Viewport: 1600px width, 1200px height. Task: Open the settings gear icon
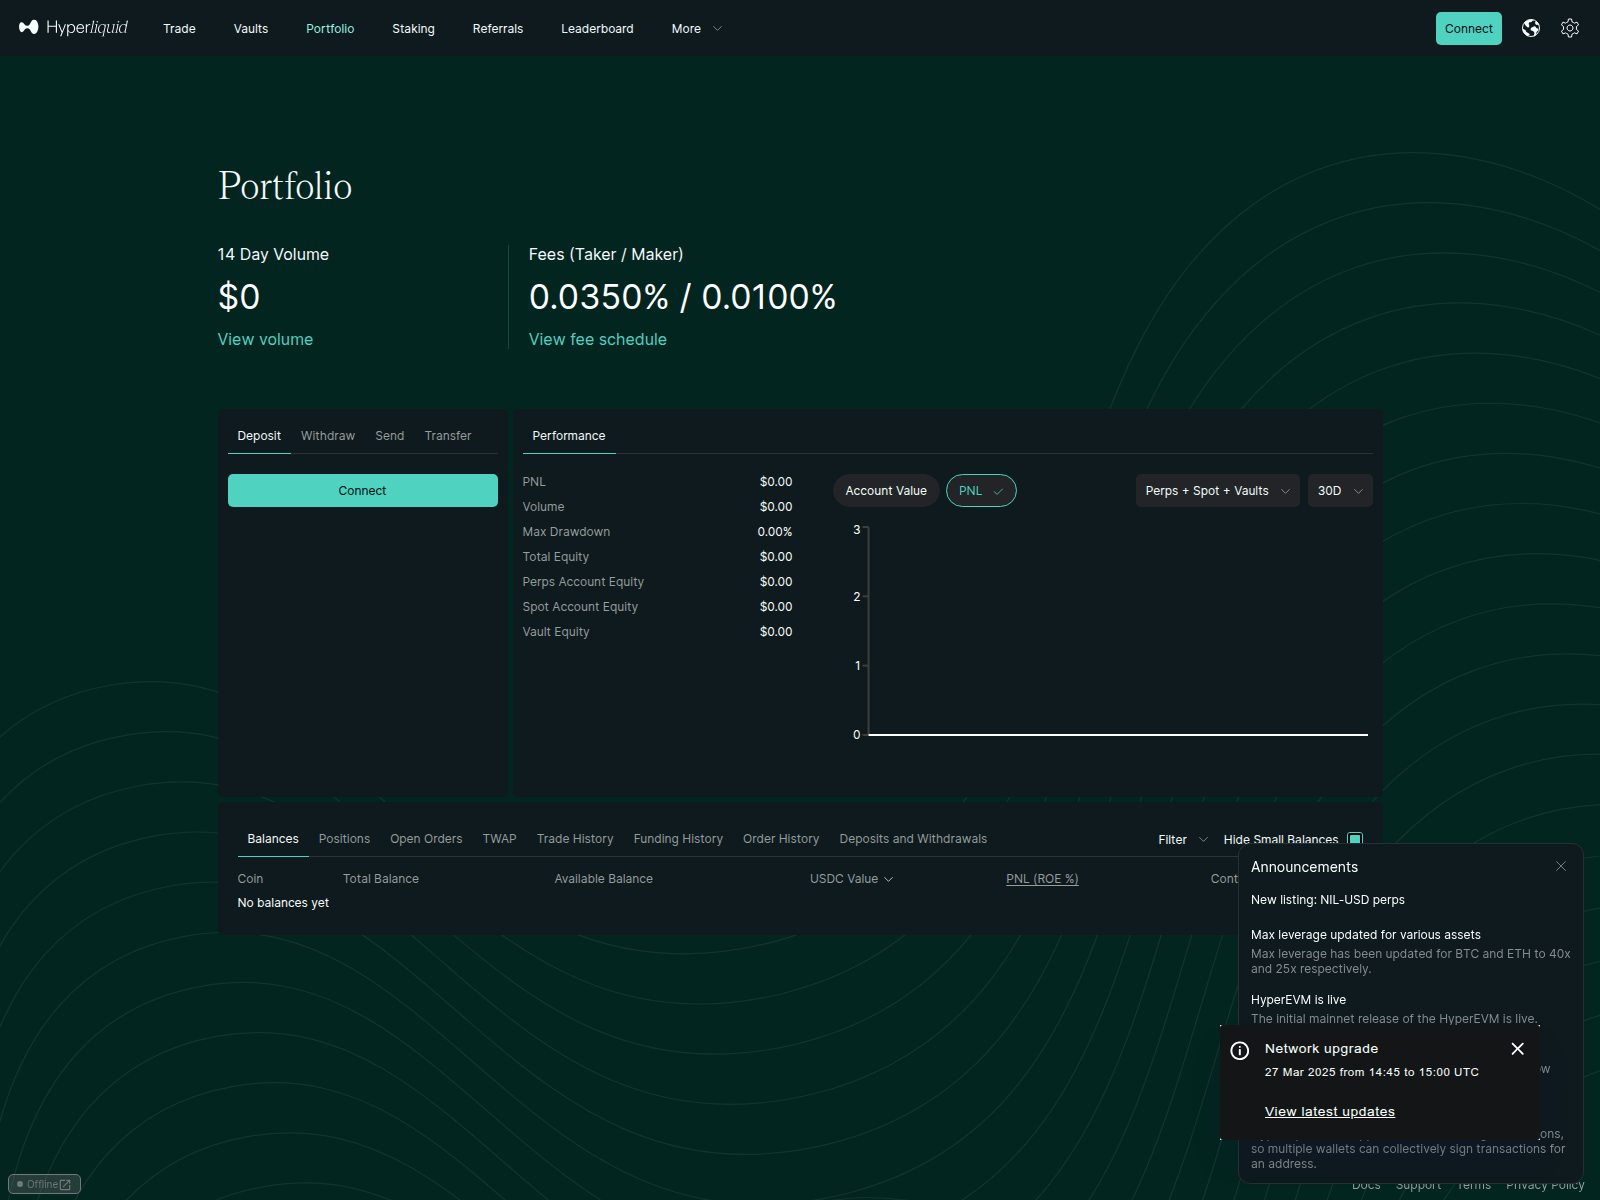(x=1569, y=28)
